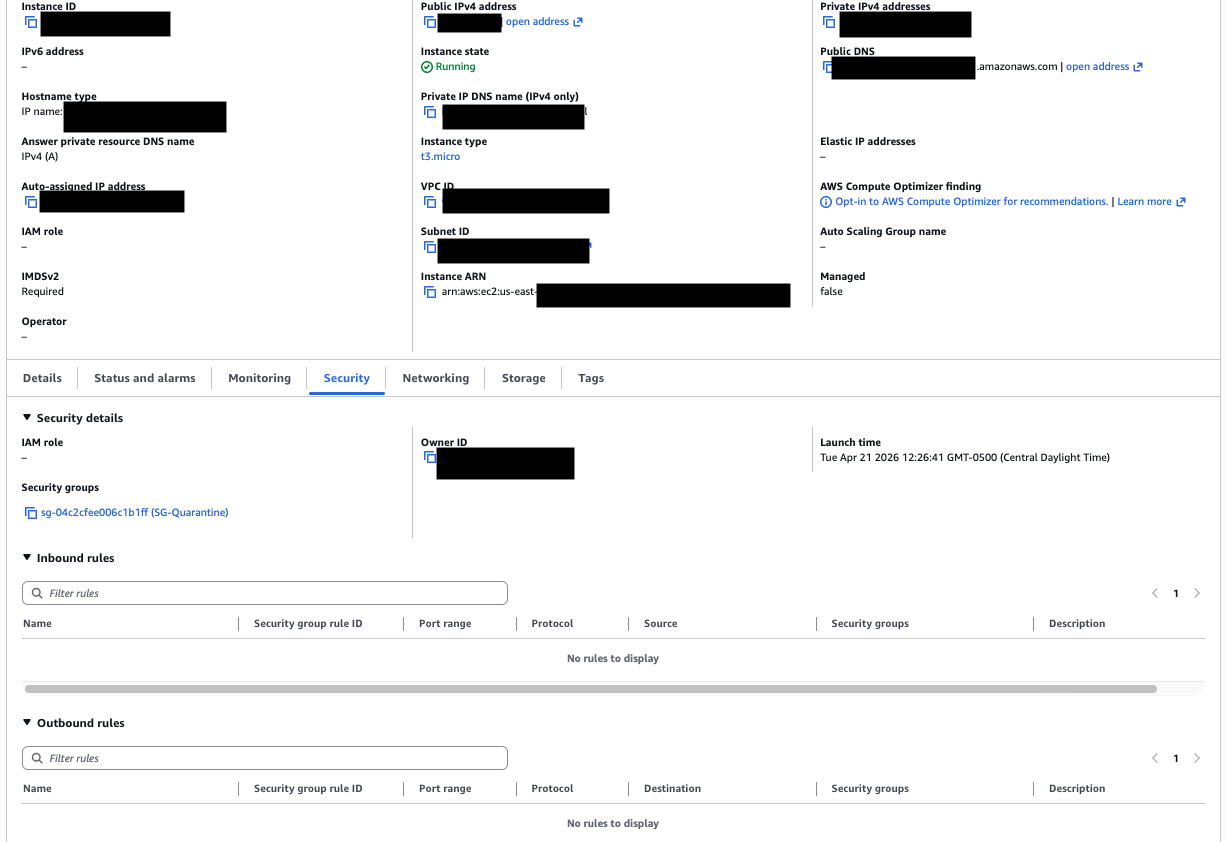Copy the Owner ID
The height and width of the screenshot is (842, 1226).
pos(430,457)
